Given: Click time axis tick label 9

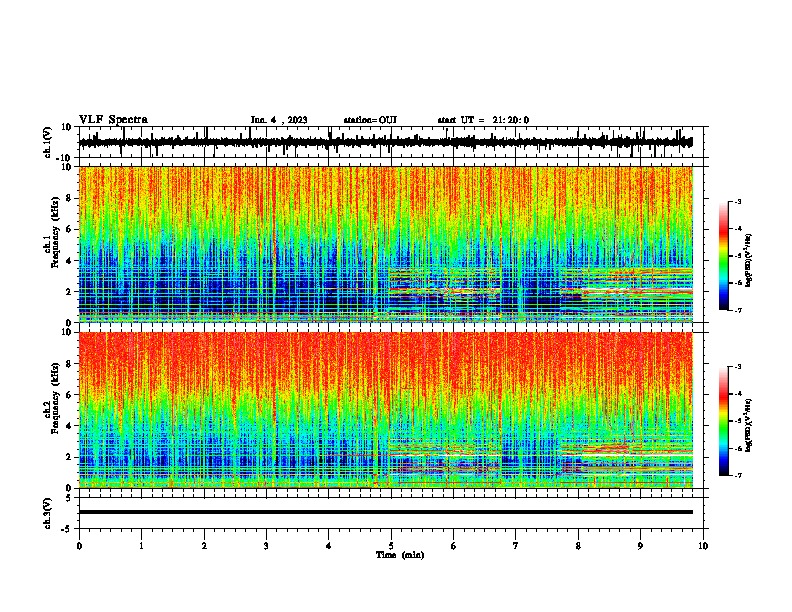Looking at the screenshot, I should click(640, 546).
